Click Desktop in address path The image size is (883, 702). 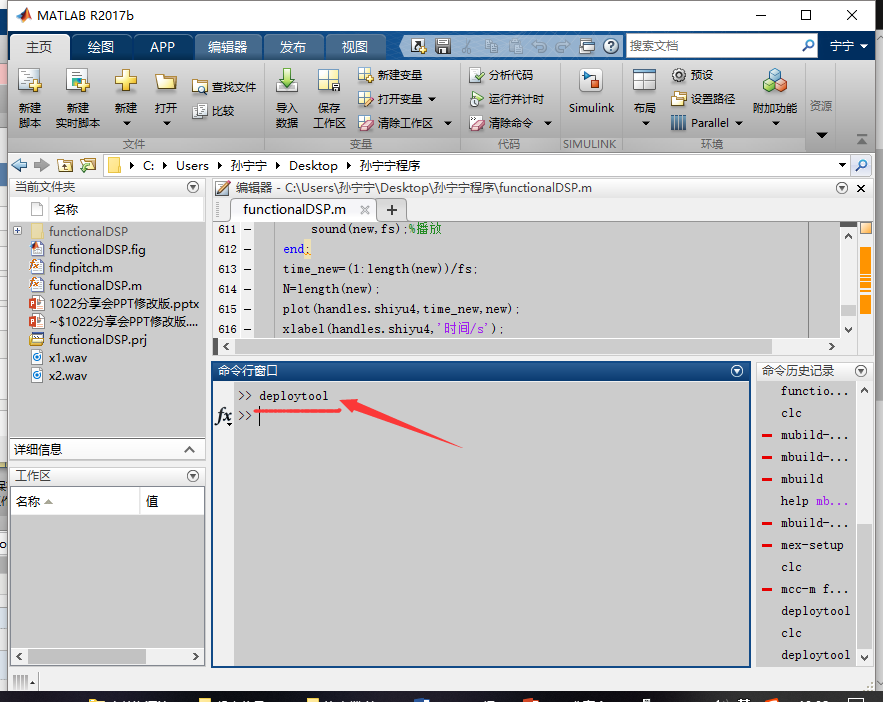pos(313,166)
